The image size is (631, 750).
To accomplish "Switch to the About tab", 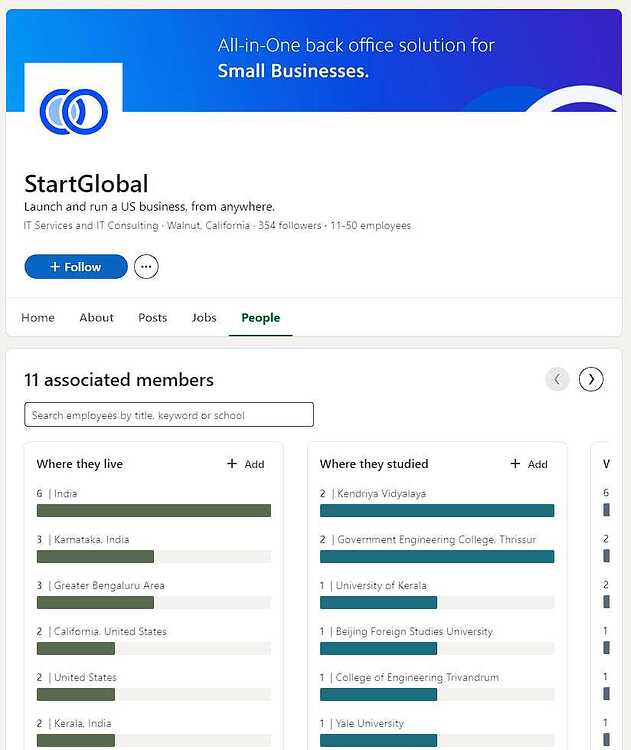I will (x=97, y=318).
